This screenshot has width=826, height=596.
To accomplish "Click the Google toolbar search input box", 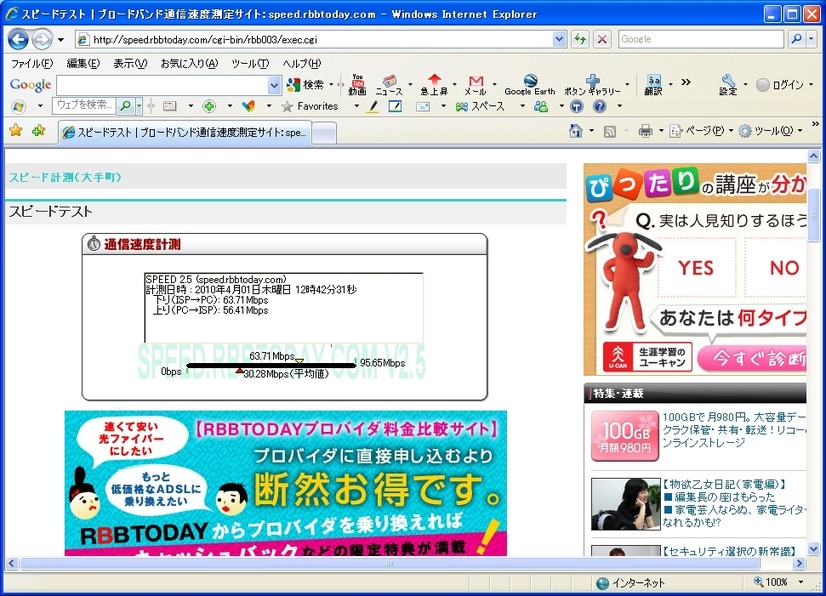I will [162, 85].
